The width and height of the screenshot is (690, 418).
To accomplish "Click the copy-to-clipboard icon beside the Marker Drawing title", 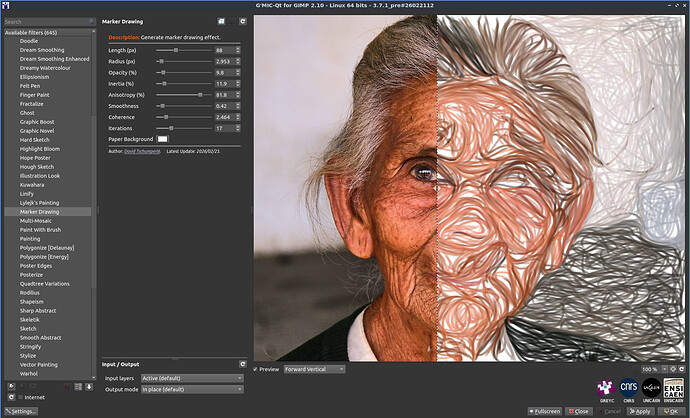I will (x=221, y=20).
